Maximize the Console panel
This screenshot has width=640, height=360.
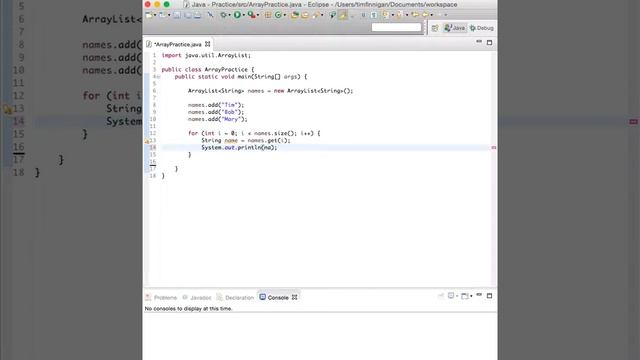(489, 296)
